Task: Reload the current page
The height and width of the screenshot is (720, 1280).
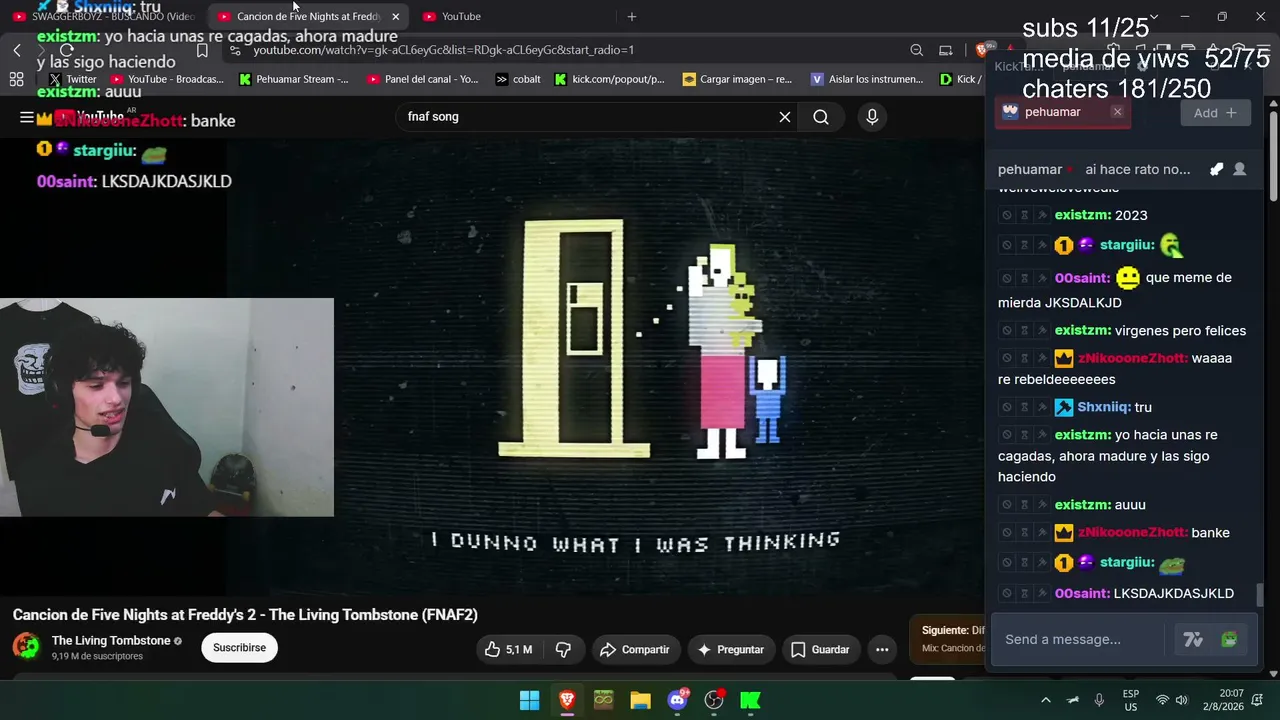Action: point(67,50)
